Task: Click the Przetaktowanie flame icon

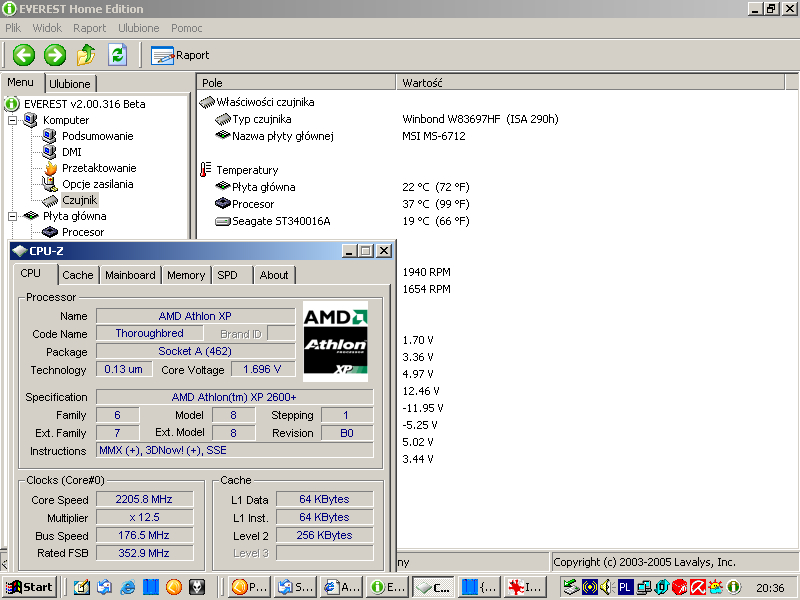Action: [50, 168]
